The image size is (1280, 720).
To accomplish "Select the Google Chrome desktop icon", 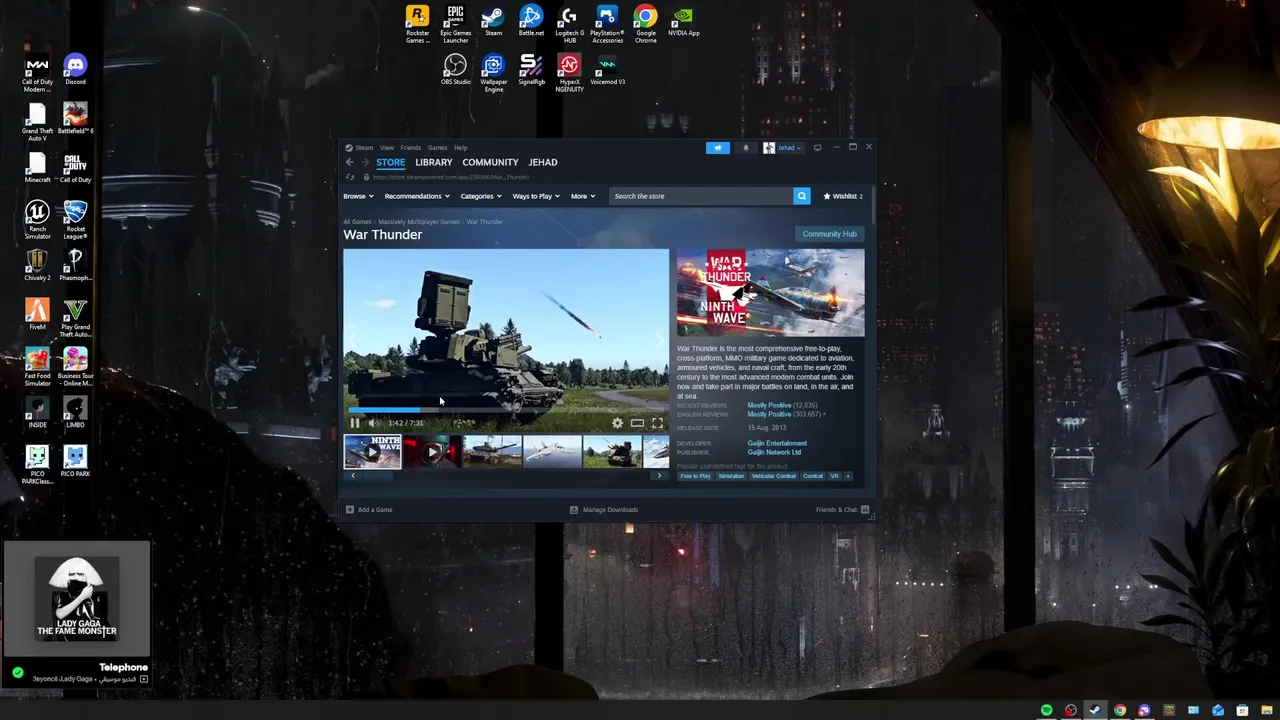I will 645,24.
